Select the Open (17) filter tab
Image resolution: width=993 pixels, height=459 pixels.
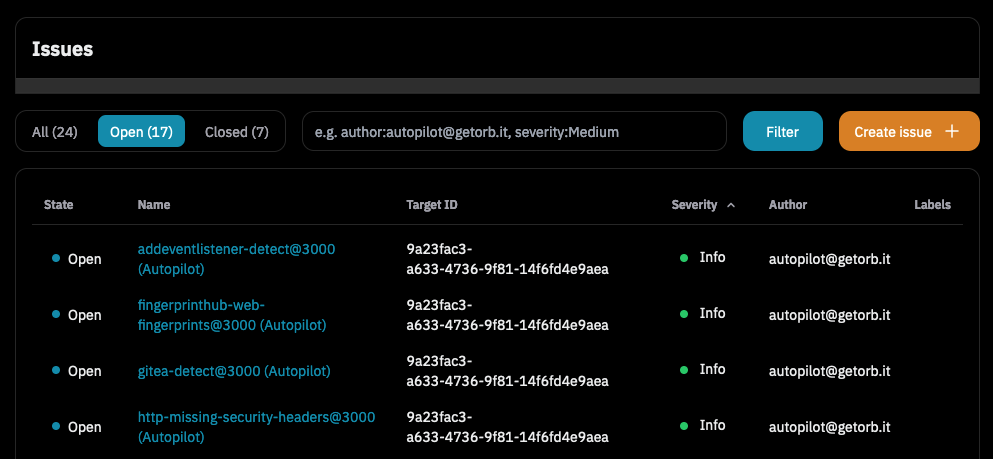(141, 132)
